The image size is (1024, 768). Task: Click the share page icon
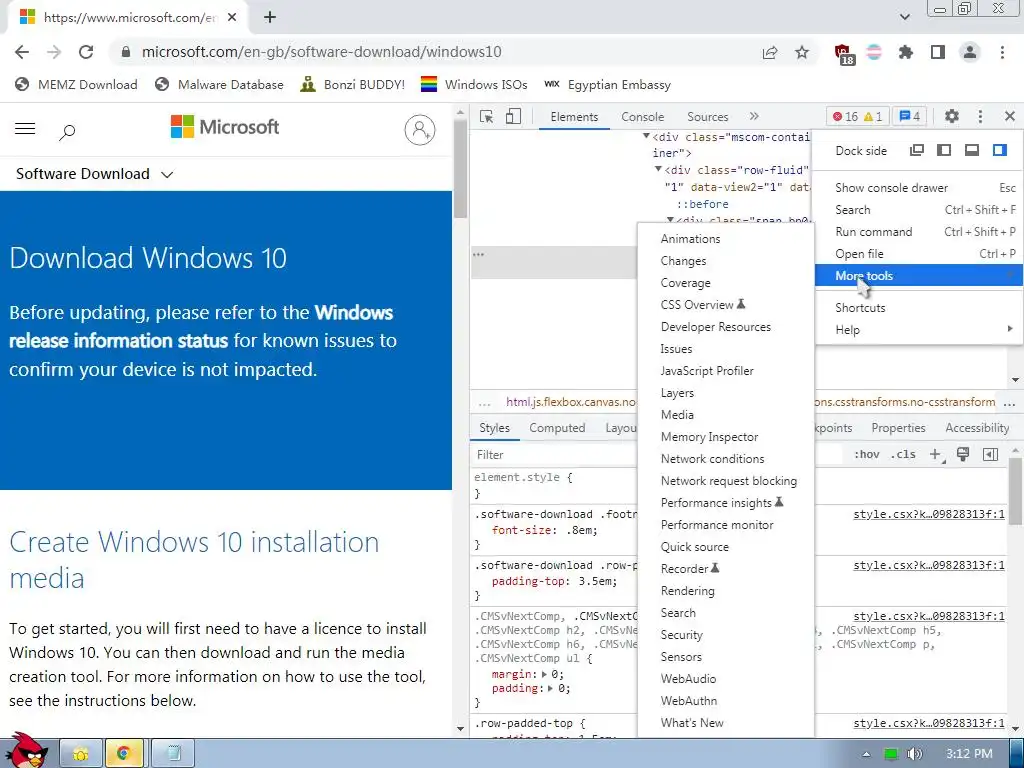click(770, 52)
